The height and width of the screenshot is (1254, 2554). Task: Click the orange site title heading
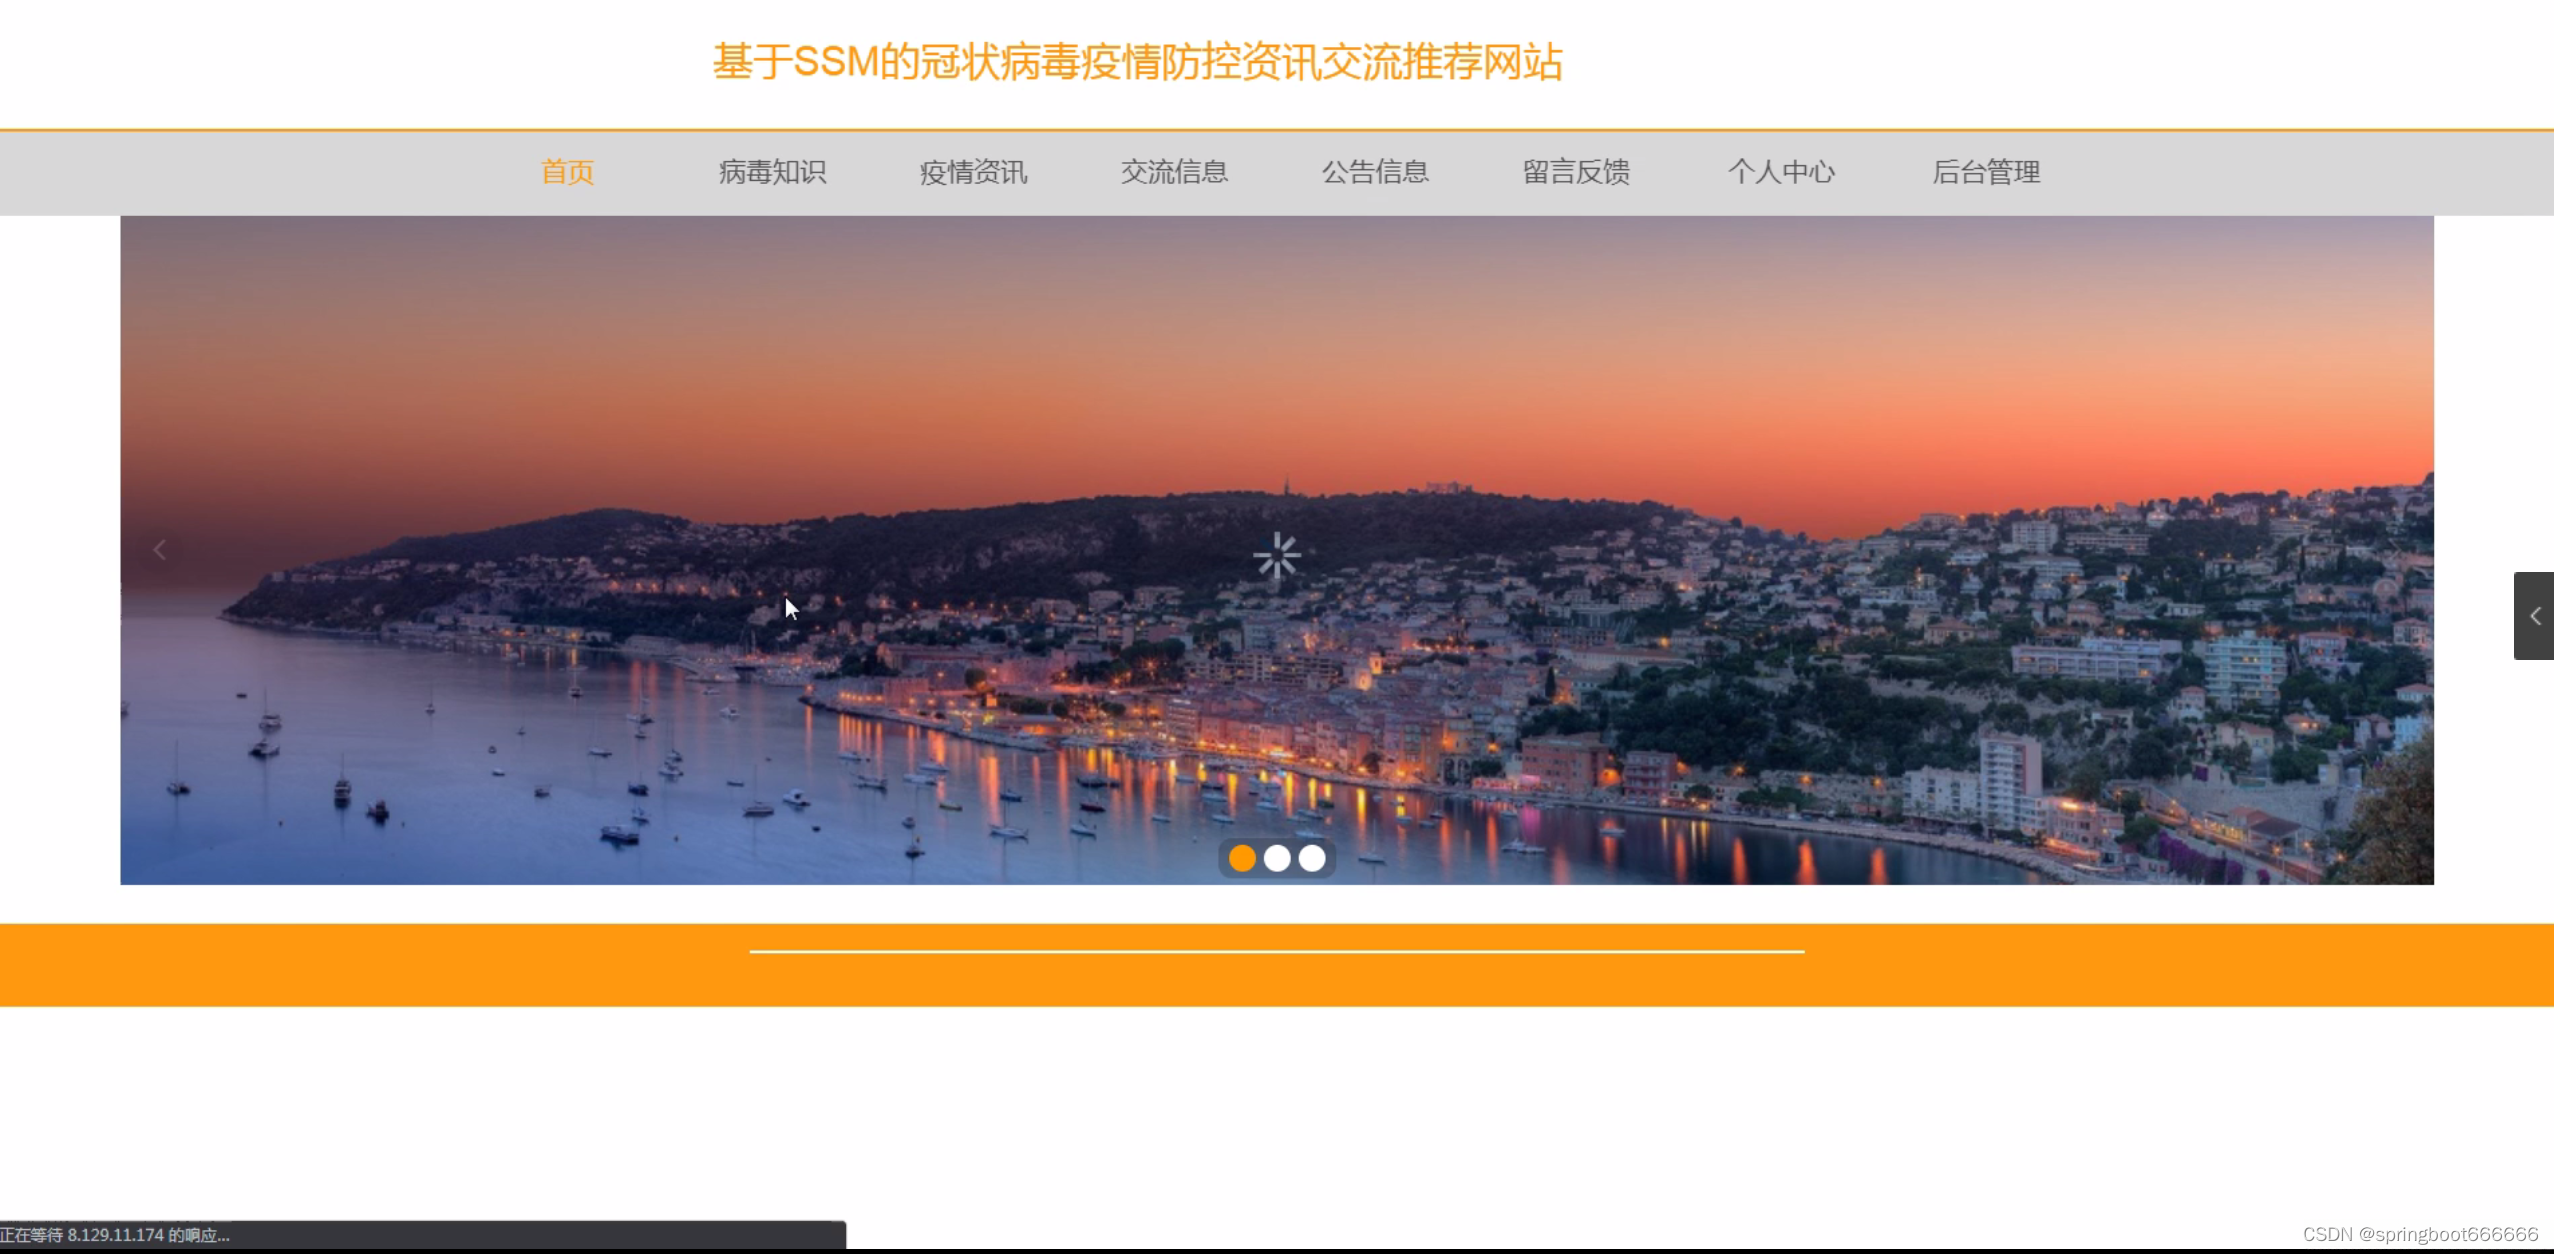[1137, 62]
